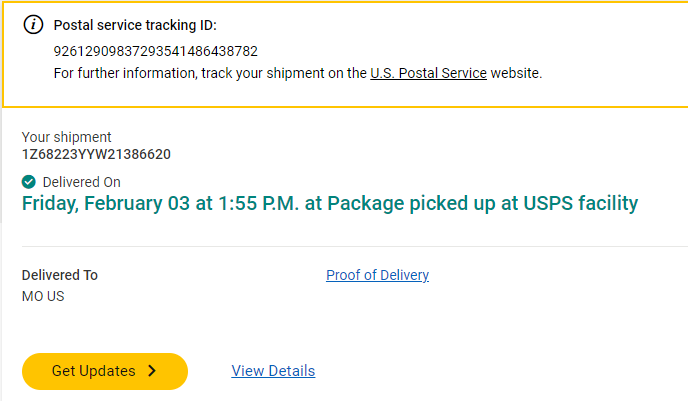688x401 pixels.
Task: Click the chevron arrow on Get Updates
Action: click(152, 371)
